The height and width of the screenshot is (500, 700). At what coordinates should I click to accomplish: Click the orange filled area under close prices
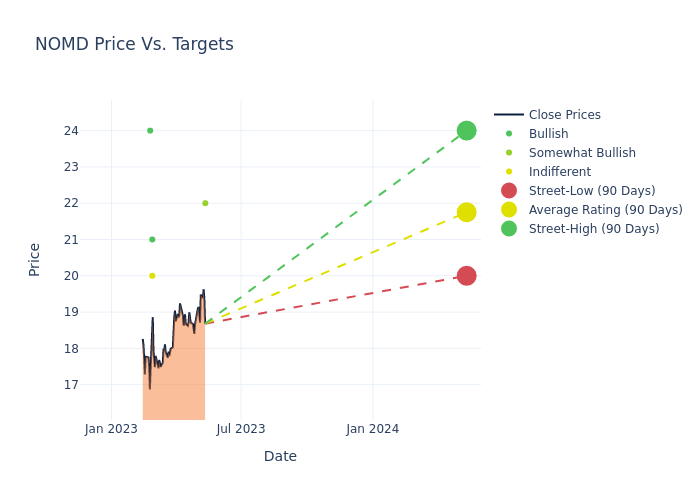coord(175,385)
